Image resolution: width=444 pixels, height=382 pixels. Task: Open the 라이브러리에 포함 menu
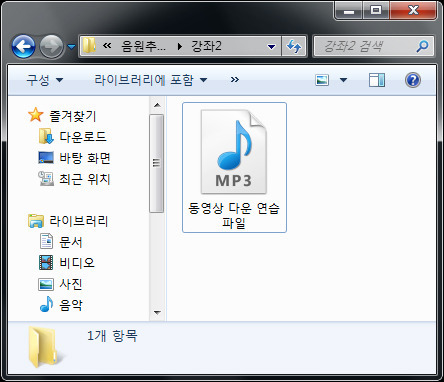(x=151, y=80)
